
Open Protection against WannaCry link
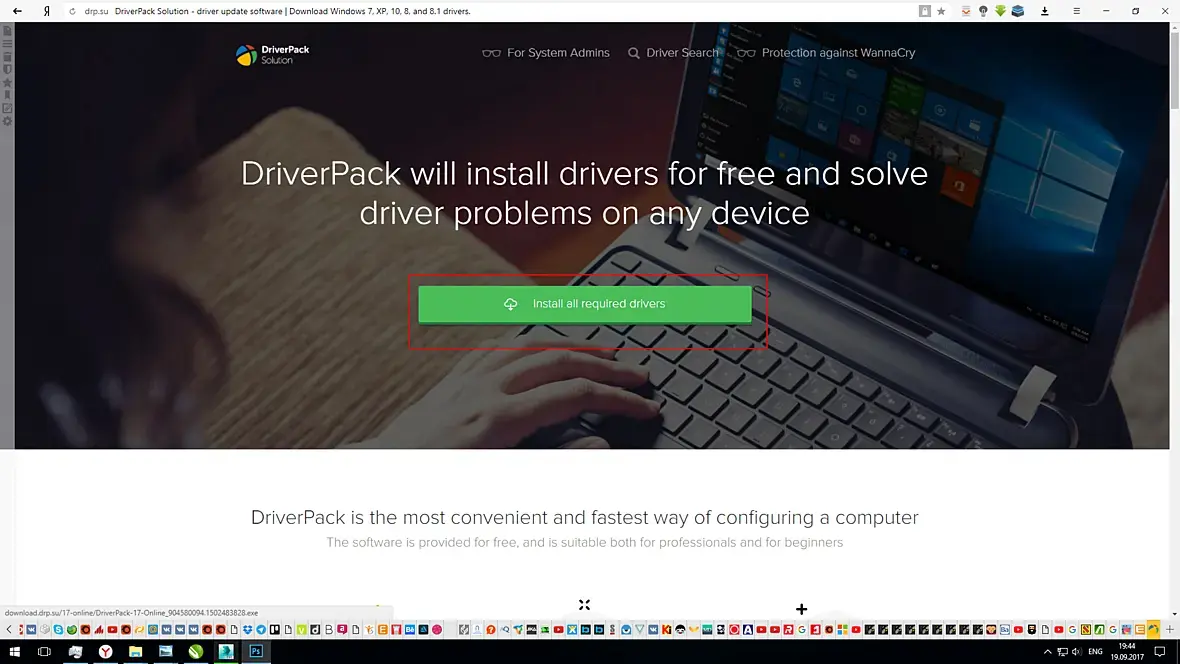(826, 53)
